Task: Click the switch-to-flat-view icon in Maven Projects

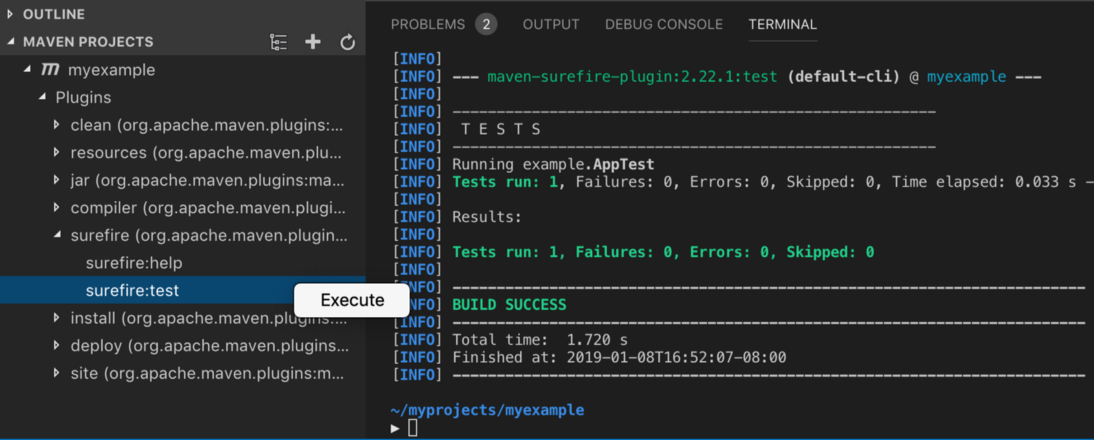Action: pos(278,42)
